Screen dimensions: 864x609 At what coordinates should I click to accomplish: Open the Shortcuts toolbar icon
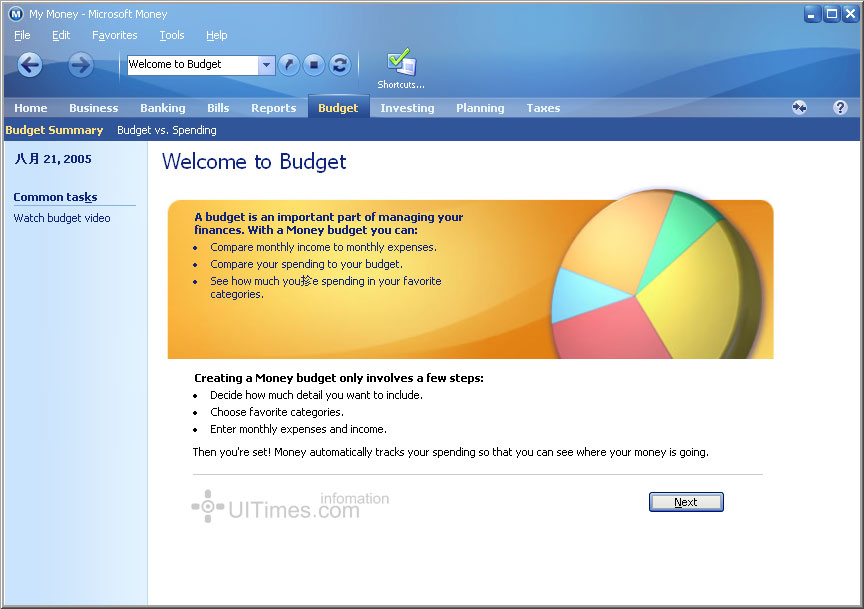pyautogui.click(x=401, y=69)
